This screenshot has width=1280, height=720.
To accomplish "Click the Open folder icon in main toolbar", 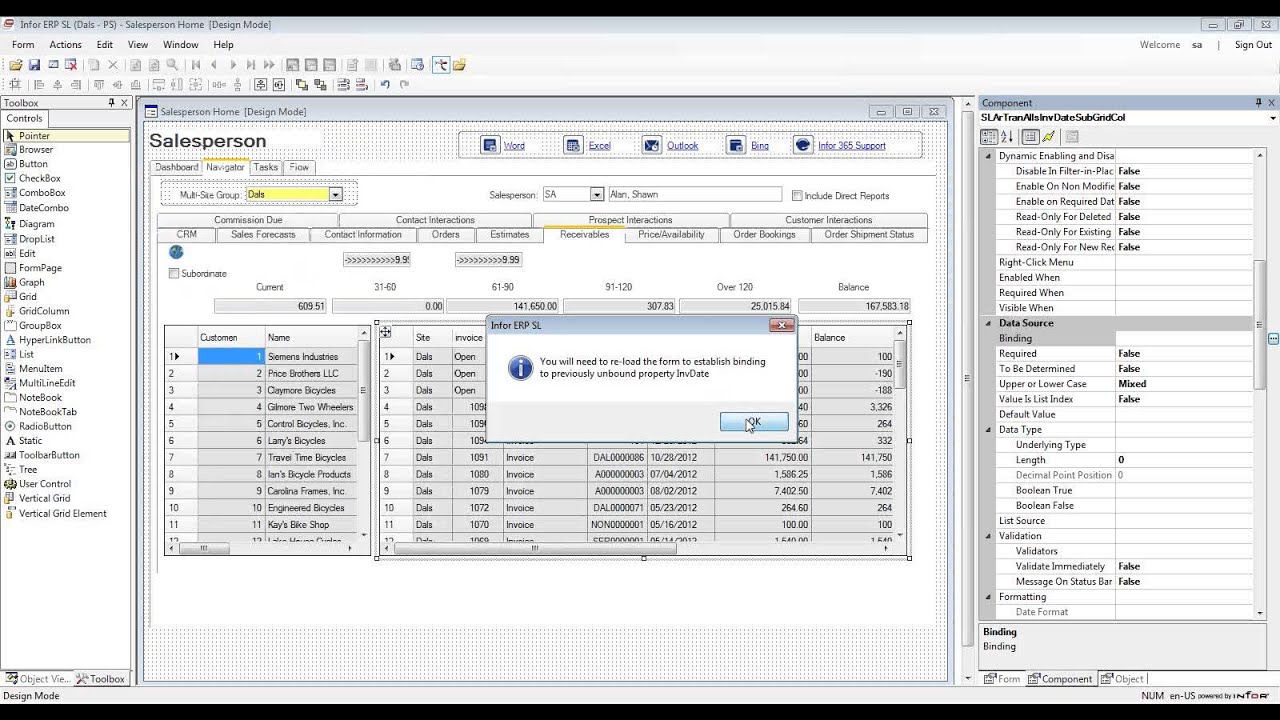I will click(x=16, y=65).
